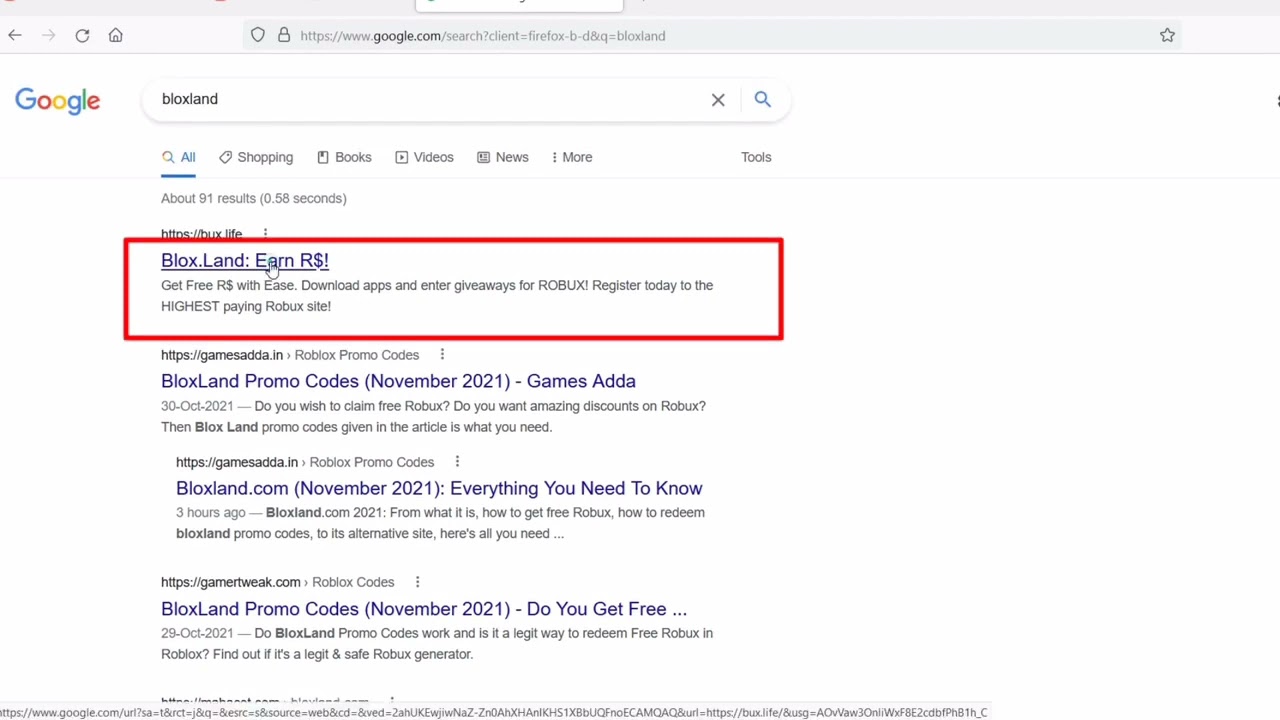The height and width of the screenshot is (720, 1280).
Task: Switch to the News tab
Action: (503, 158)
